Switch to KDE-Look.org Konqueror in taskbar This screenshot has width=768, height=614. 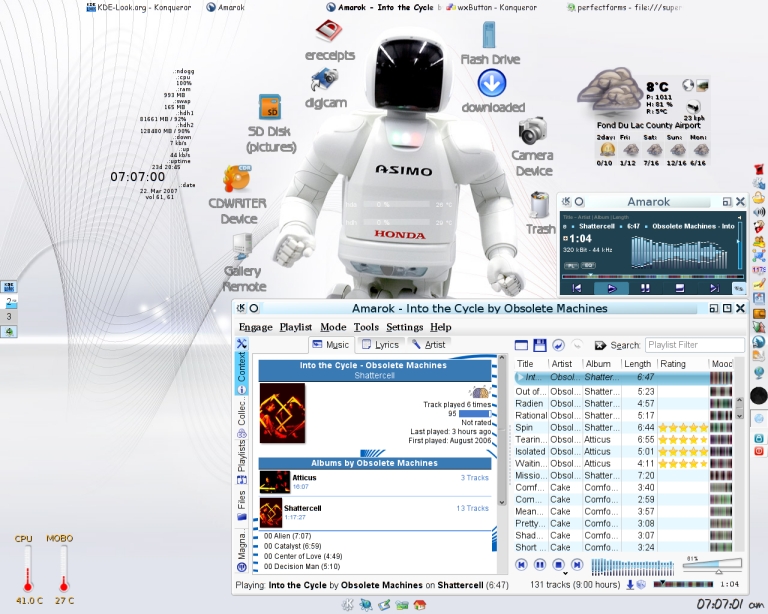point(139,7)
